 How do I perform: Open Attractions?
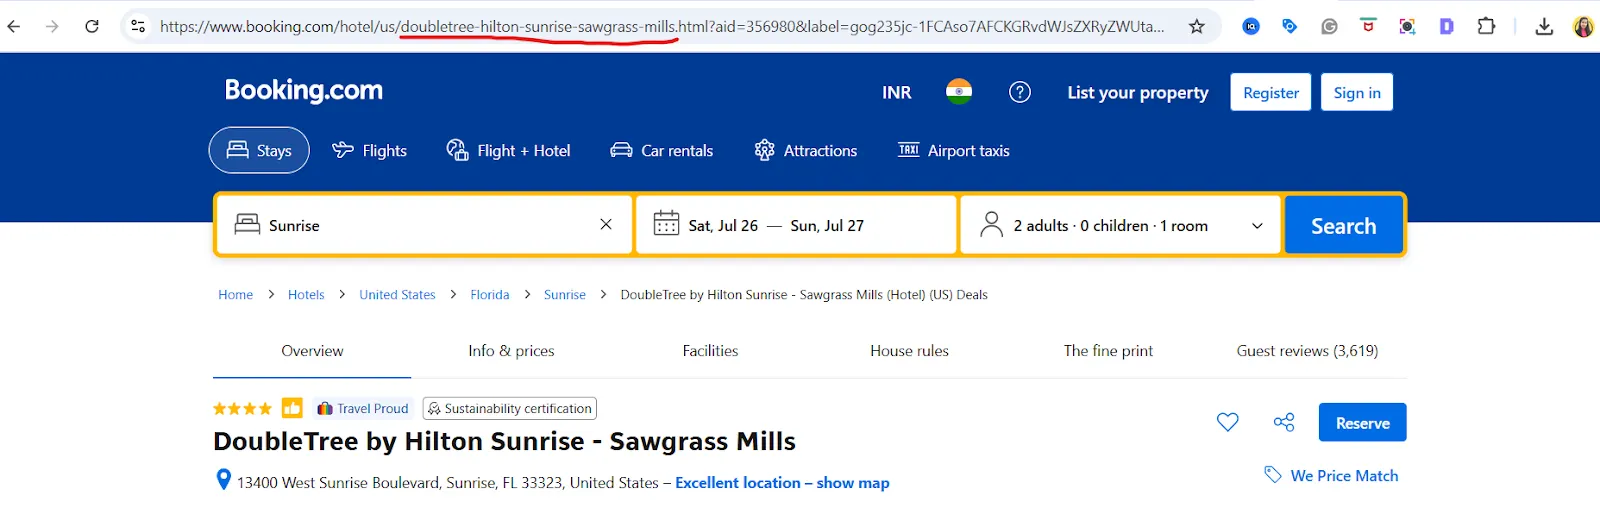coord(805,150)
